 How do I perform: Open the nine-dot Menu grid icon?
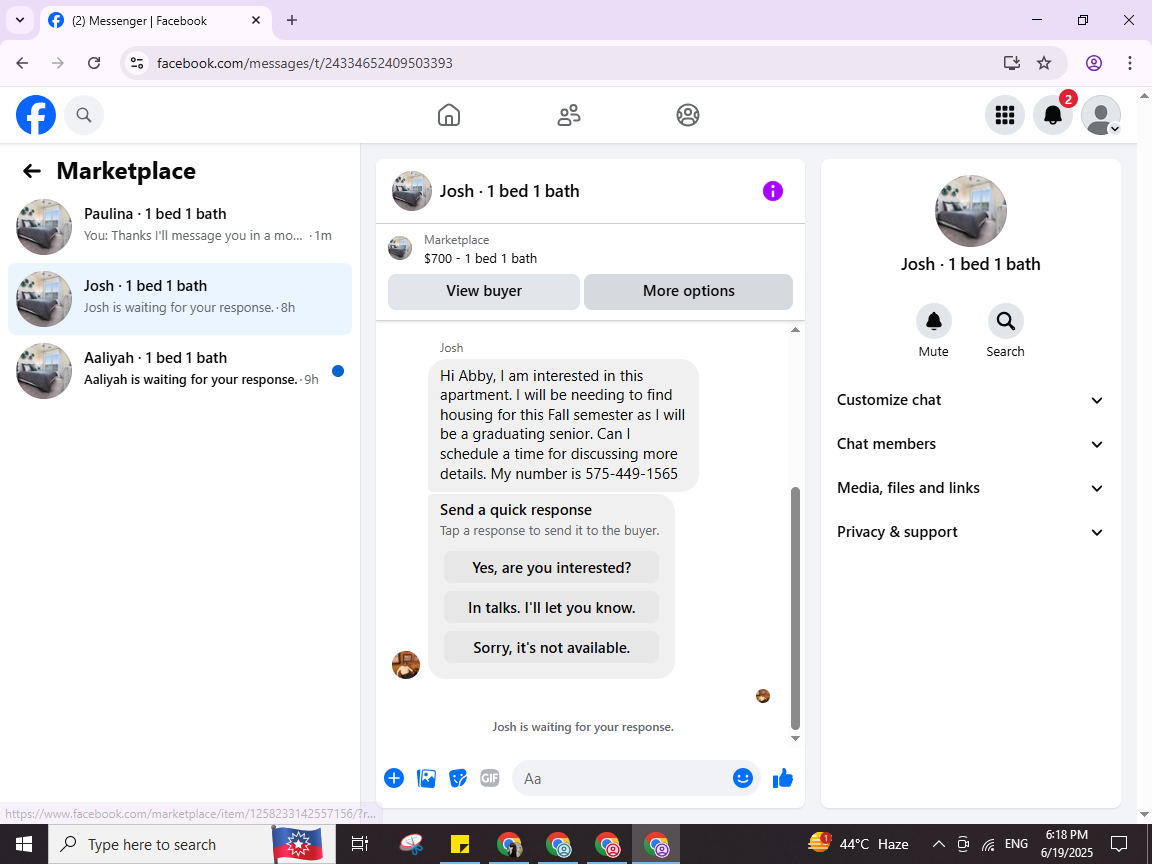(1004, 115)
